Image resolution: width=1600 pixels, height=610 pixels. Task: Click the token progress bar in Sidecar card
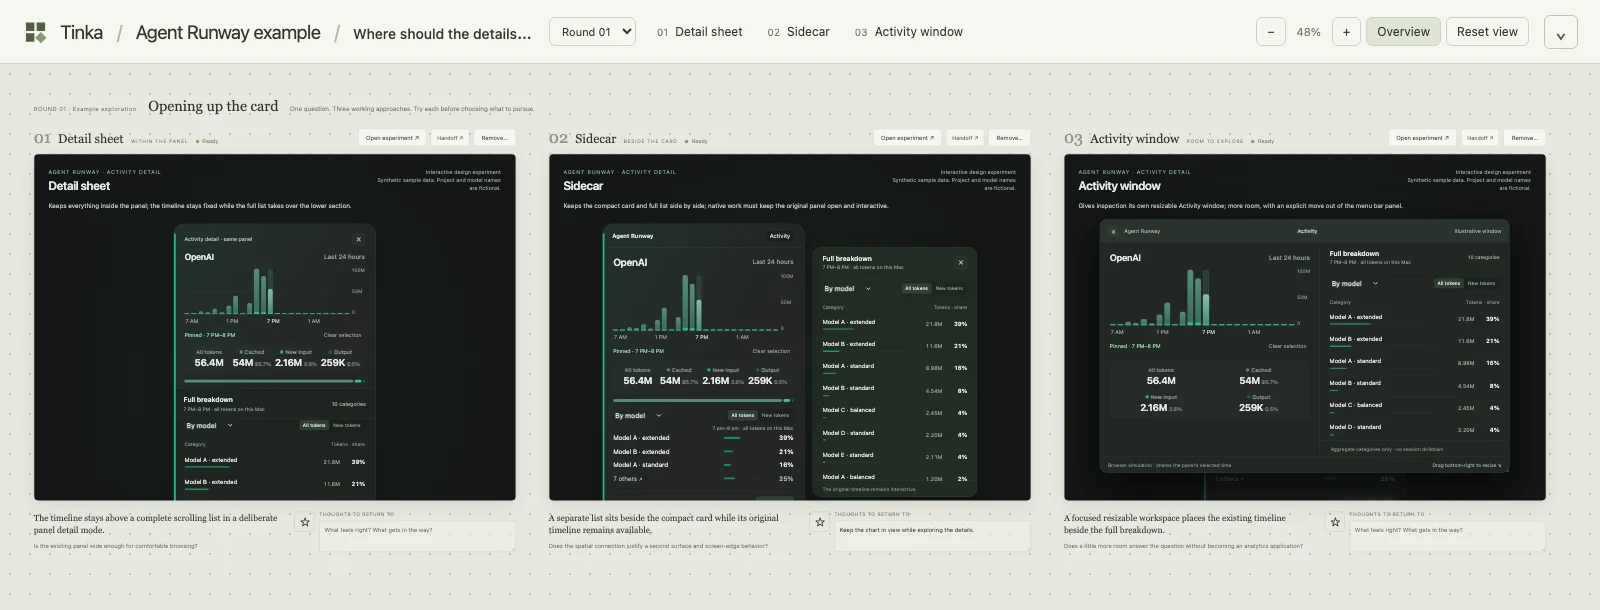pyautogui.click(x=704, y=400)
